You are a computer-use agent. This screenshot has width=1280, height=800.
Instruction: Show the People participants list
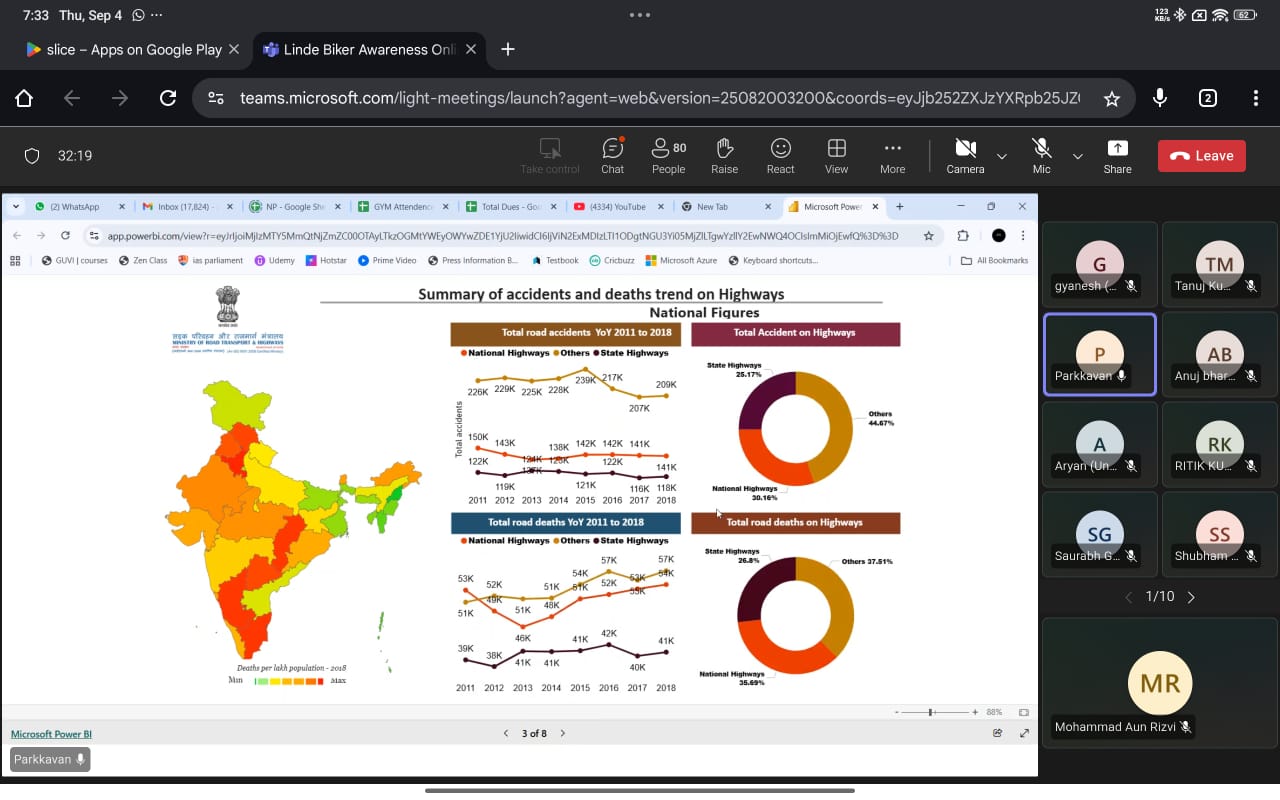668,155
